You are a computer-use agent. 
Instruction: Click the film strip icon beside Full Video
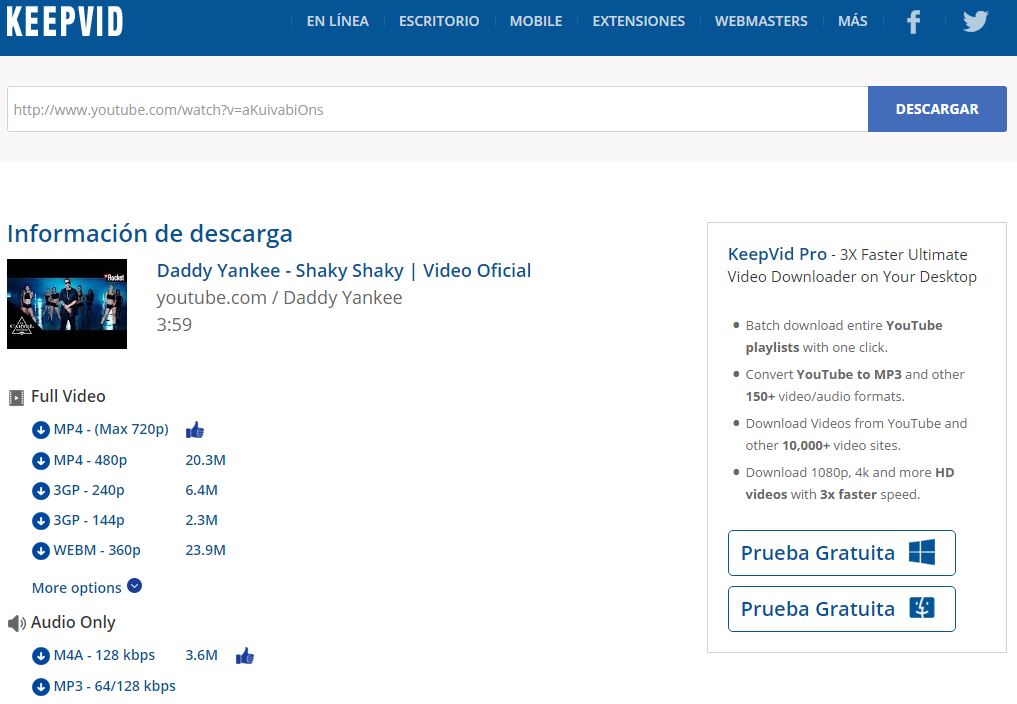pos(16,397)
